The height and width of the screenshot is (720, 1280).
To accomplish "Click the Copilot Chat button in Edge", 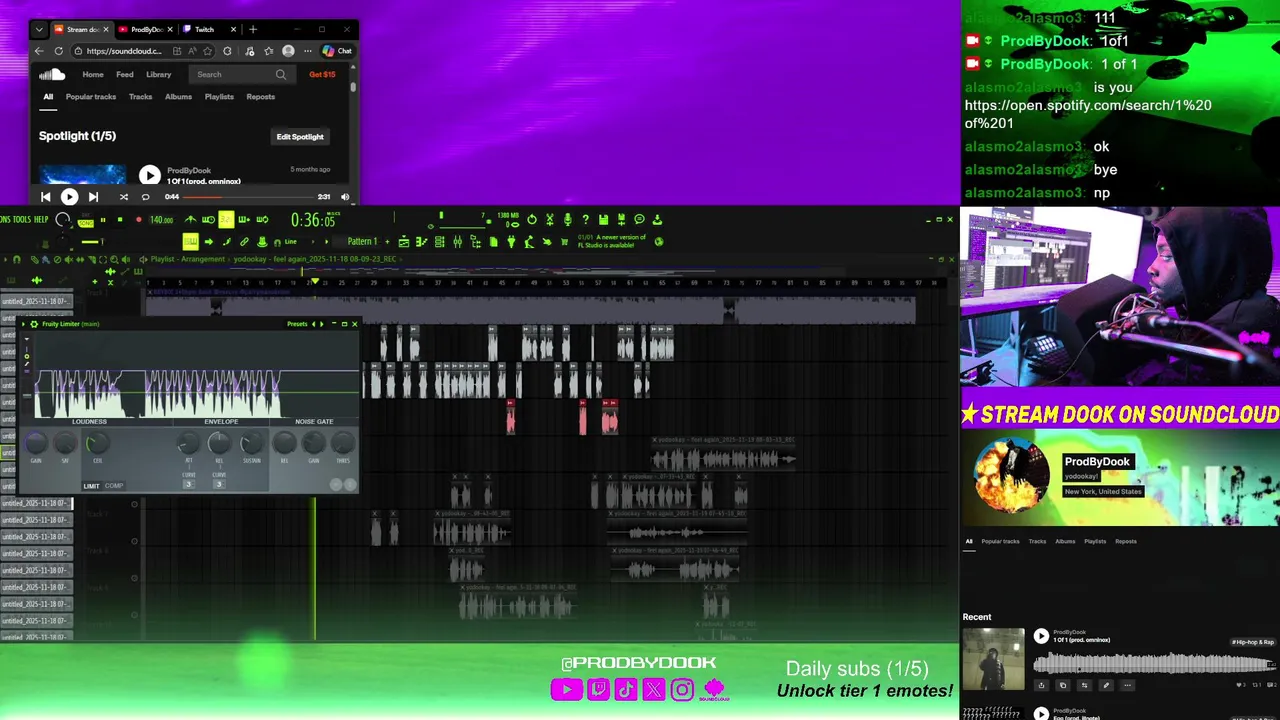I will pyautogui.click(x=337, y=51).
